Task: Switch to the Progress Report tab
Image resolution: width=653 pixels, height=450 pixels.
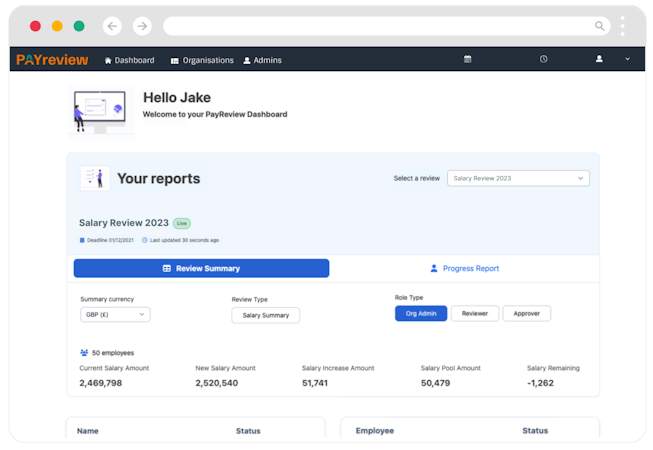Action: (x=464, y=269)
